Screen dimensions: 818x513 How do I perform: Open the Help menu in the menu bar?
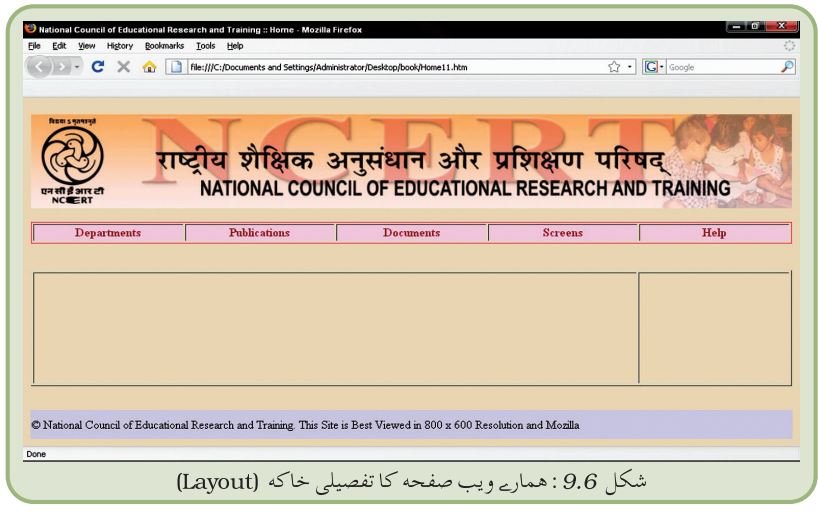tap(235, 46)
